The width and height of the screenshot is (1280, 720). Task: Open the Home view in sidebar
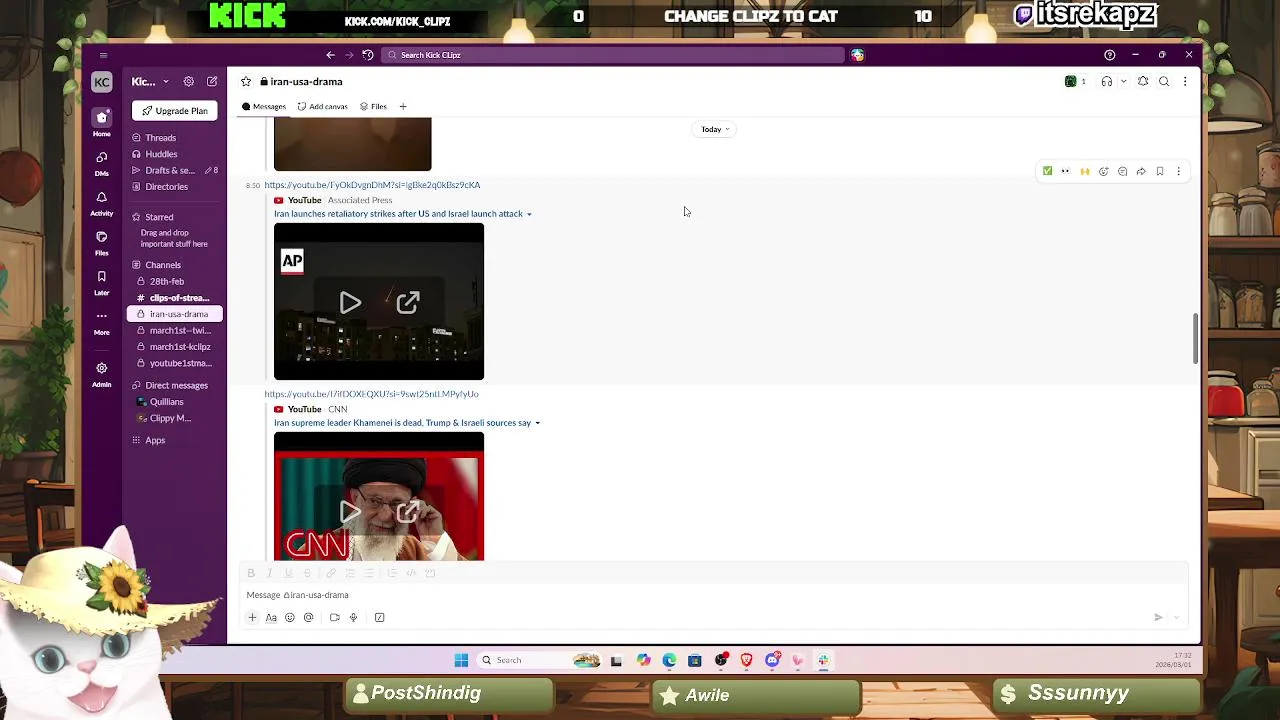tap(101, 122)
